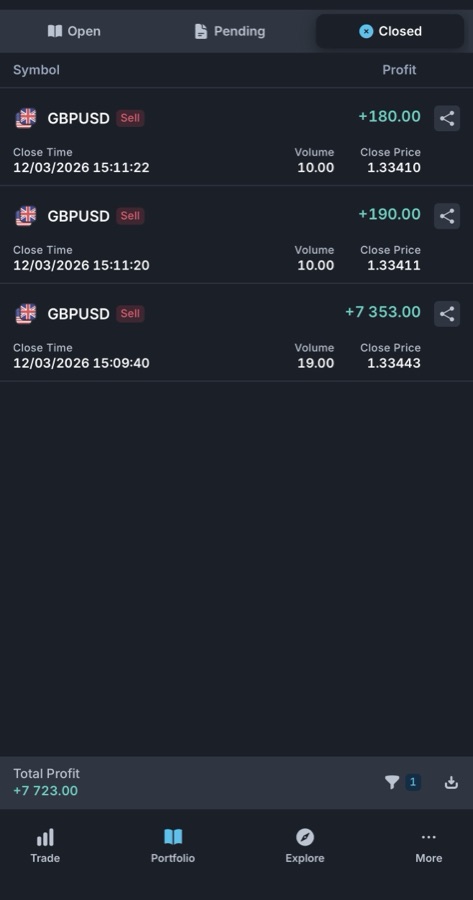Image resolution: width=473 pixels, height=900 pixels.
Task: Sort by the Profit column header
Action: point(399,70)
